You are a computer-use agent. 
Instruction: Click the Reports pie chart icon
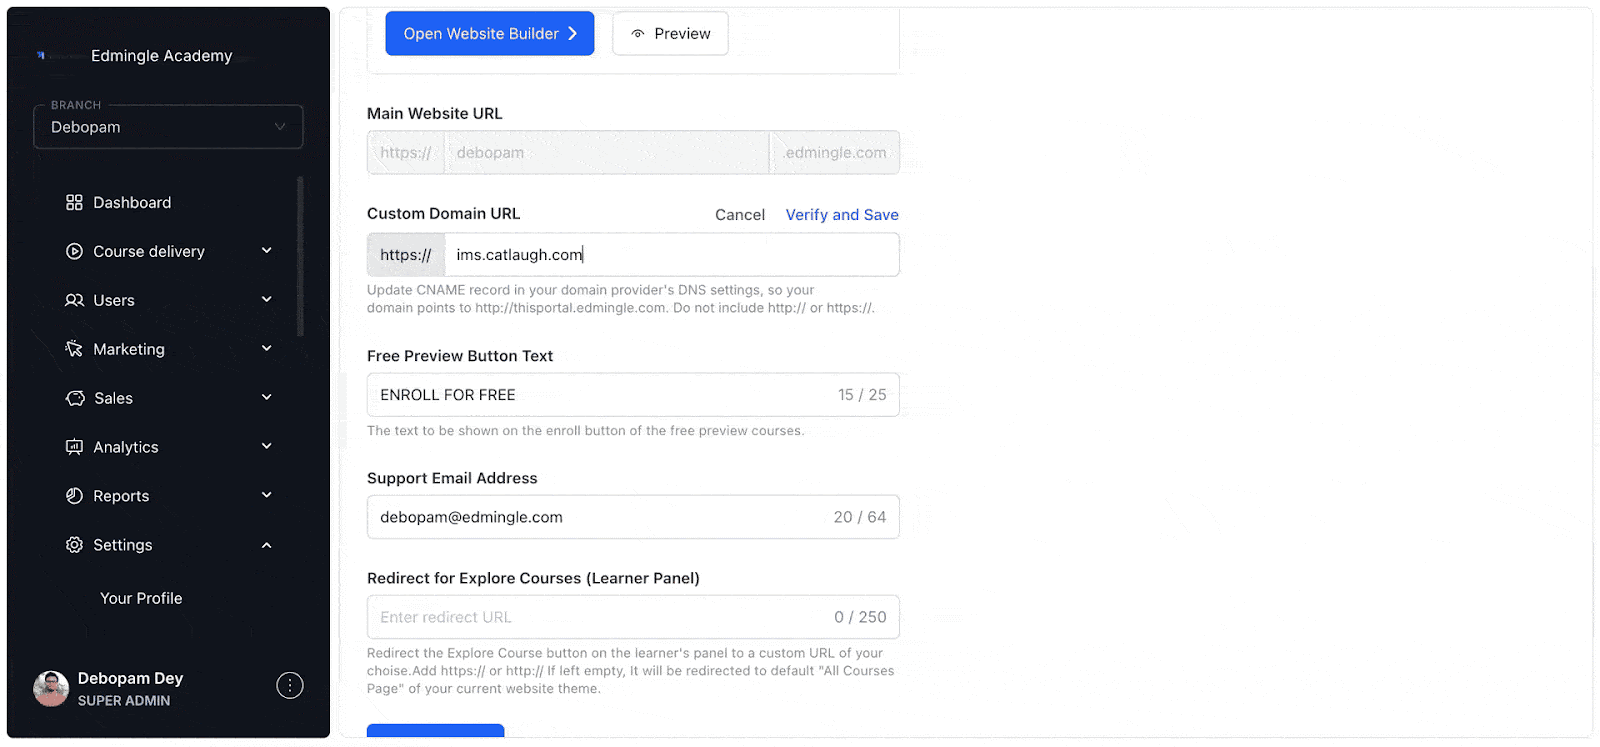pos(74,496)
